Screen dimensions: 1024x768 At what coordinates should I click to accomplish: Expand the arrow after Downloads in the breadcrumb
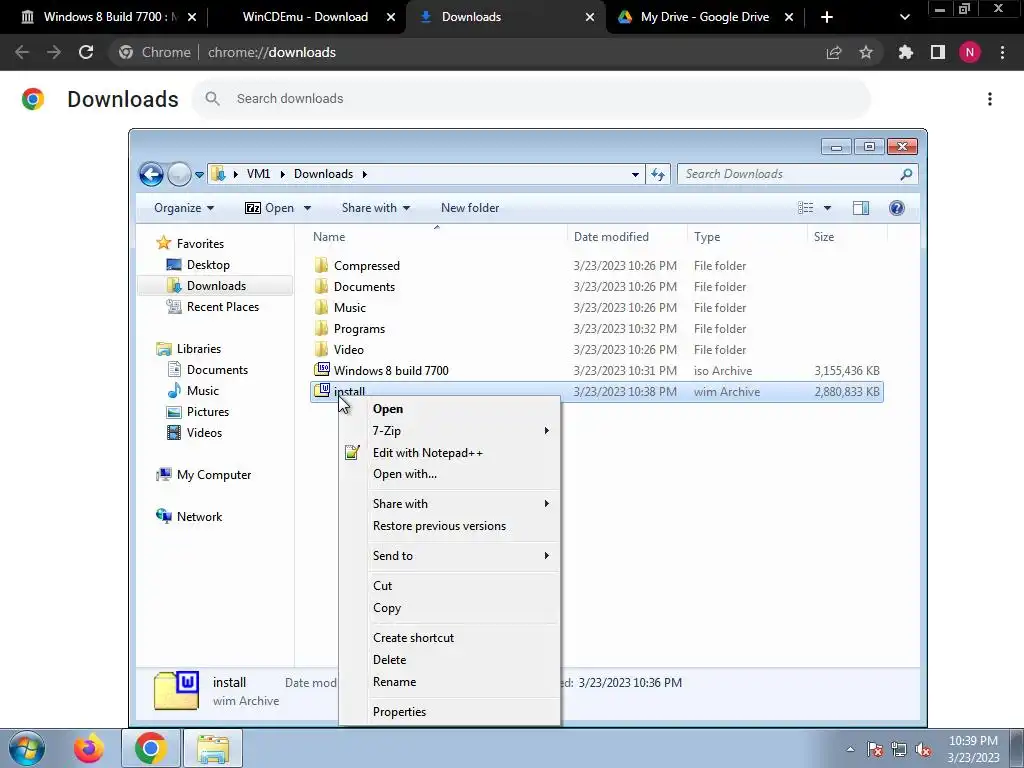coord(364,174)
